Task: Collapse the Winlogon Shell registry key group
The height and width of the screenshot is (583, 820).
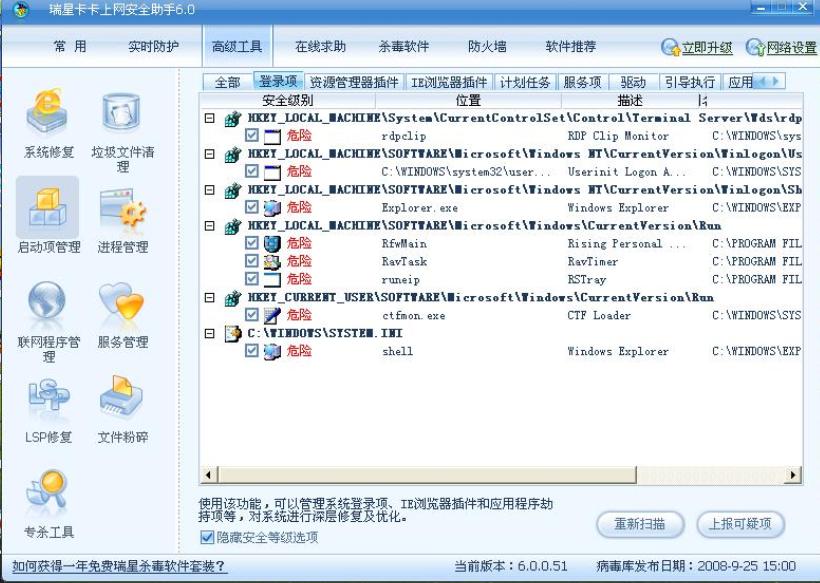Action: point(210,190)
